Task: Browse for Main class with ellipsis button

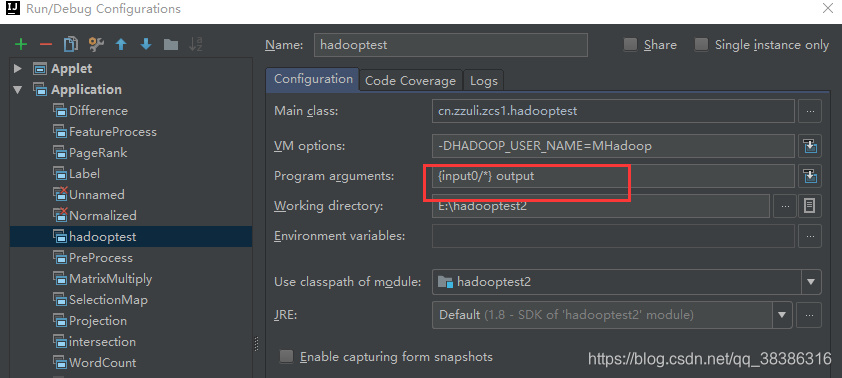Action: point(810,112)
